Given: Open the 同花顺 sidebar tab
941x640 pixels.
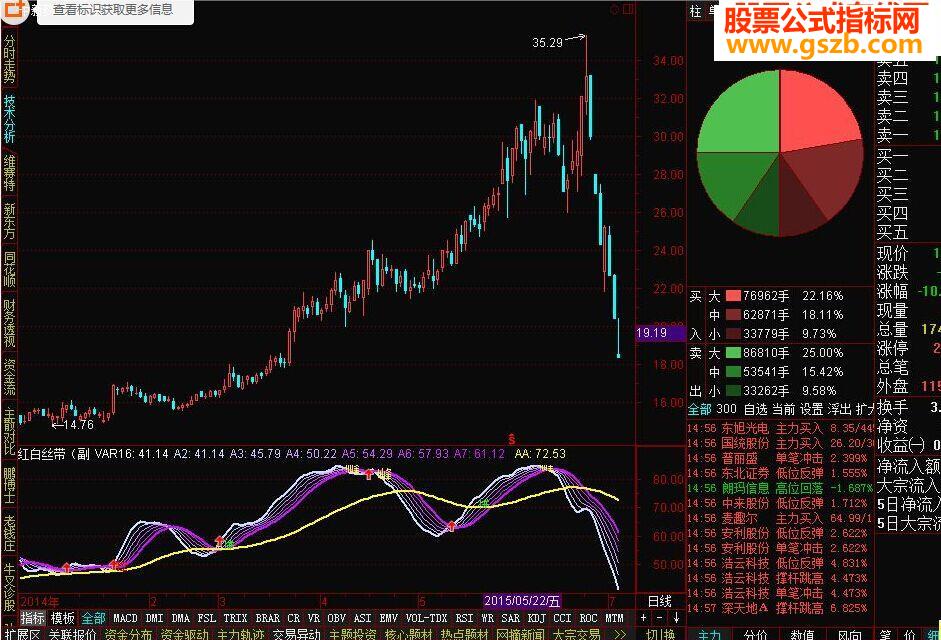Looking at the screenshot, I should [x=9, y=269].
